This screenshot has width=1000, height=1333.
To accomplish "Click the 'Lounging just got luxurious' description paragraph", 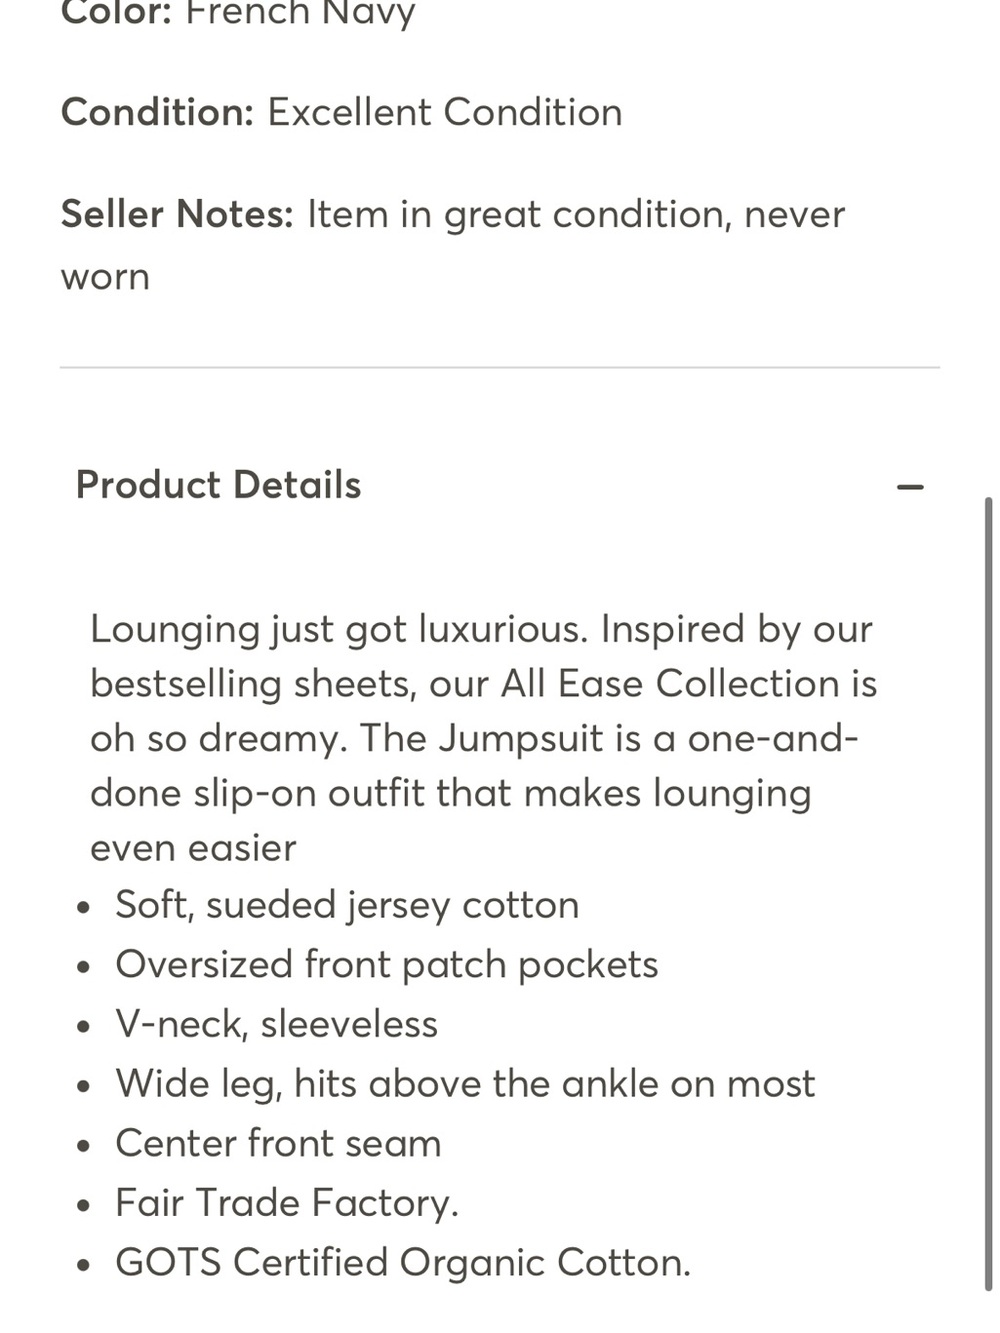I will pyautogui.click(x=484, y=738).
